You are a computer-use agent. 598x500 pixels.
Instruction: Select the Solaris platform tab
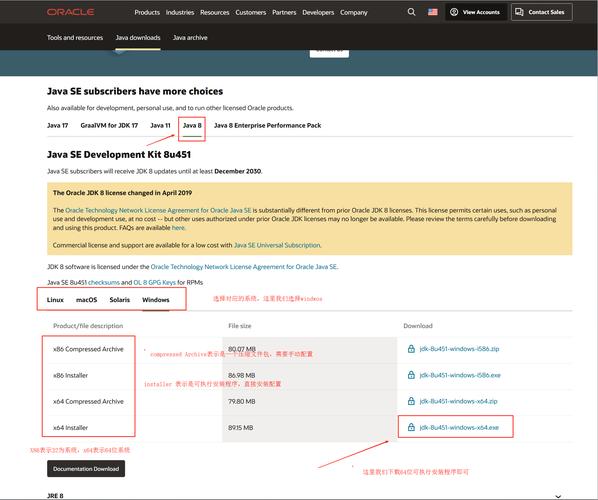coord(119,299)
